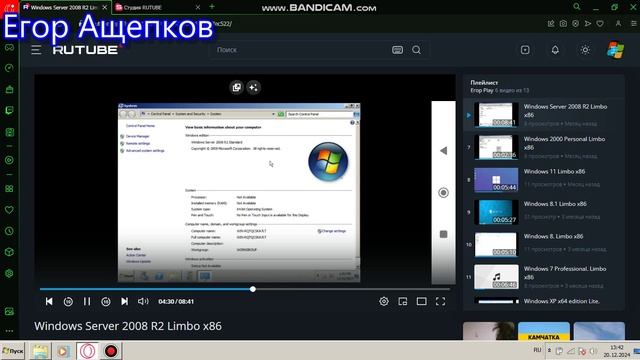This screenshot has height=360, width=640.
Task: Click the Плейлист header text
Action: [484, 82]
